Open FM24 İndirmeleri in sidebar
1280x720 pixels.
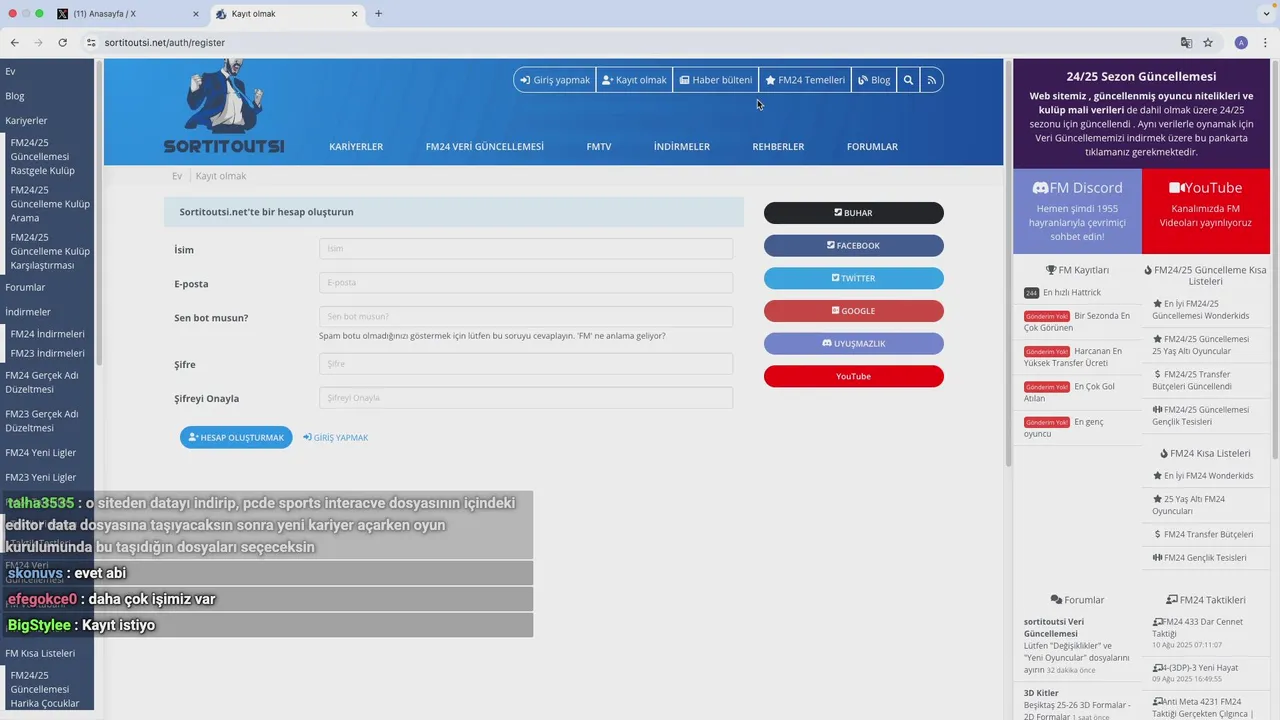click(x=48, y=334)
